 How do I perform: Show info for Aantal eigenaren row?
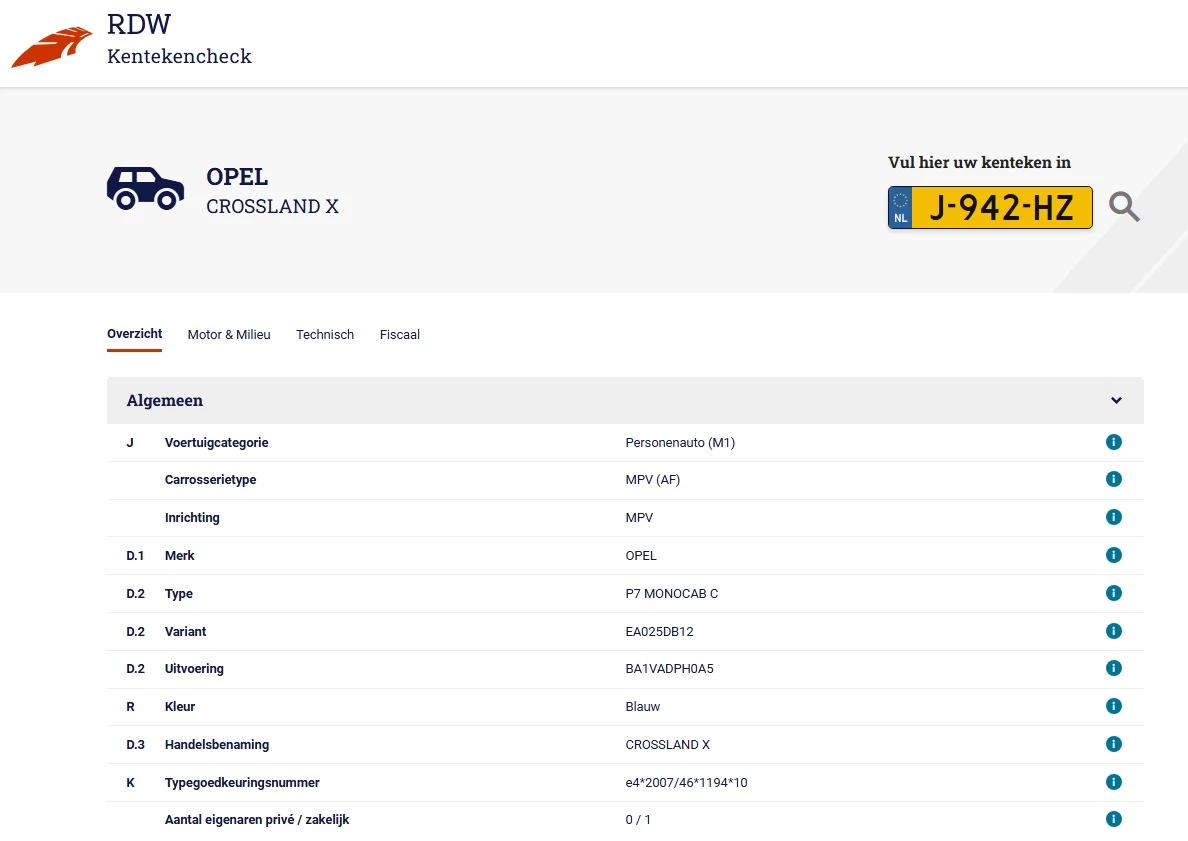pyautogui.click(x=1113, y=819)
